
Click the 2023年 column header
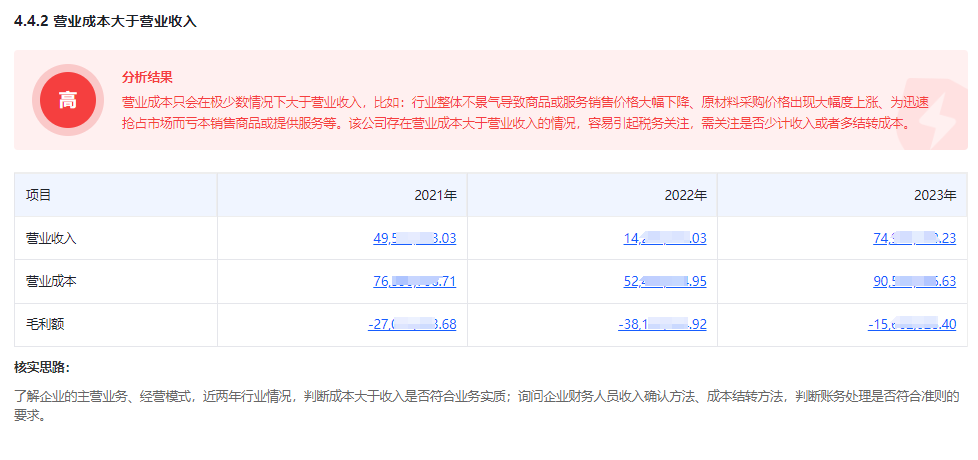935,195
